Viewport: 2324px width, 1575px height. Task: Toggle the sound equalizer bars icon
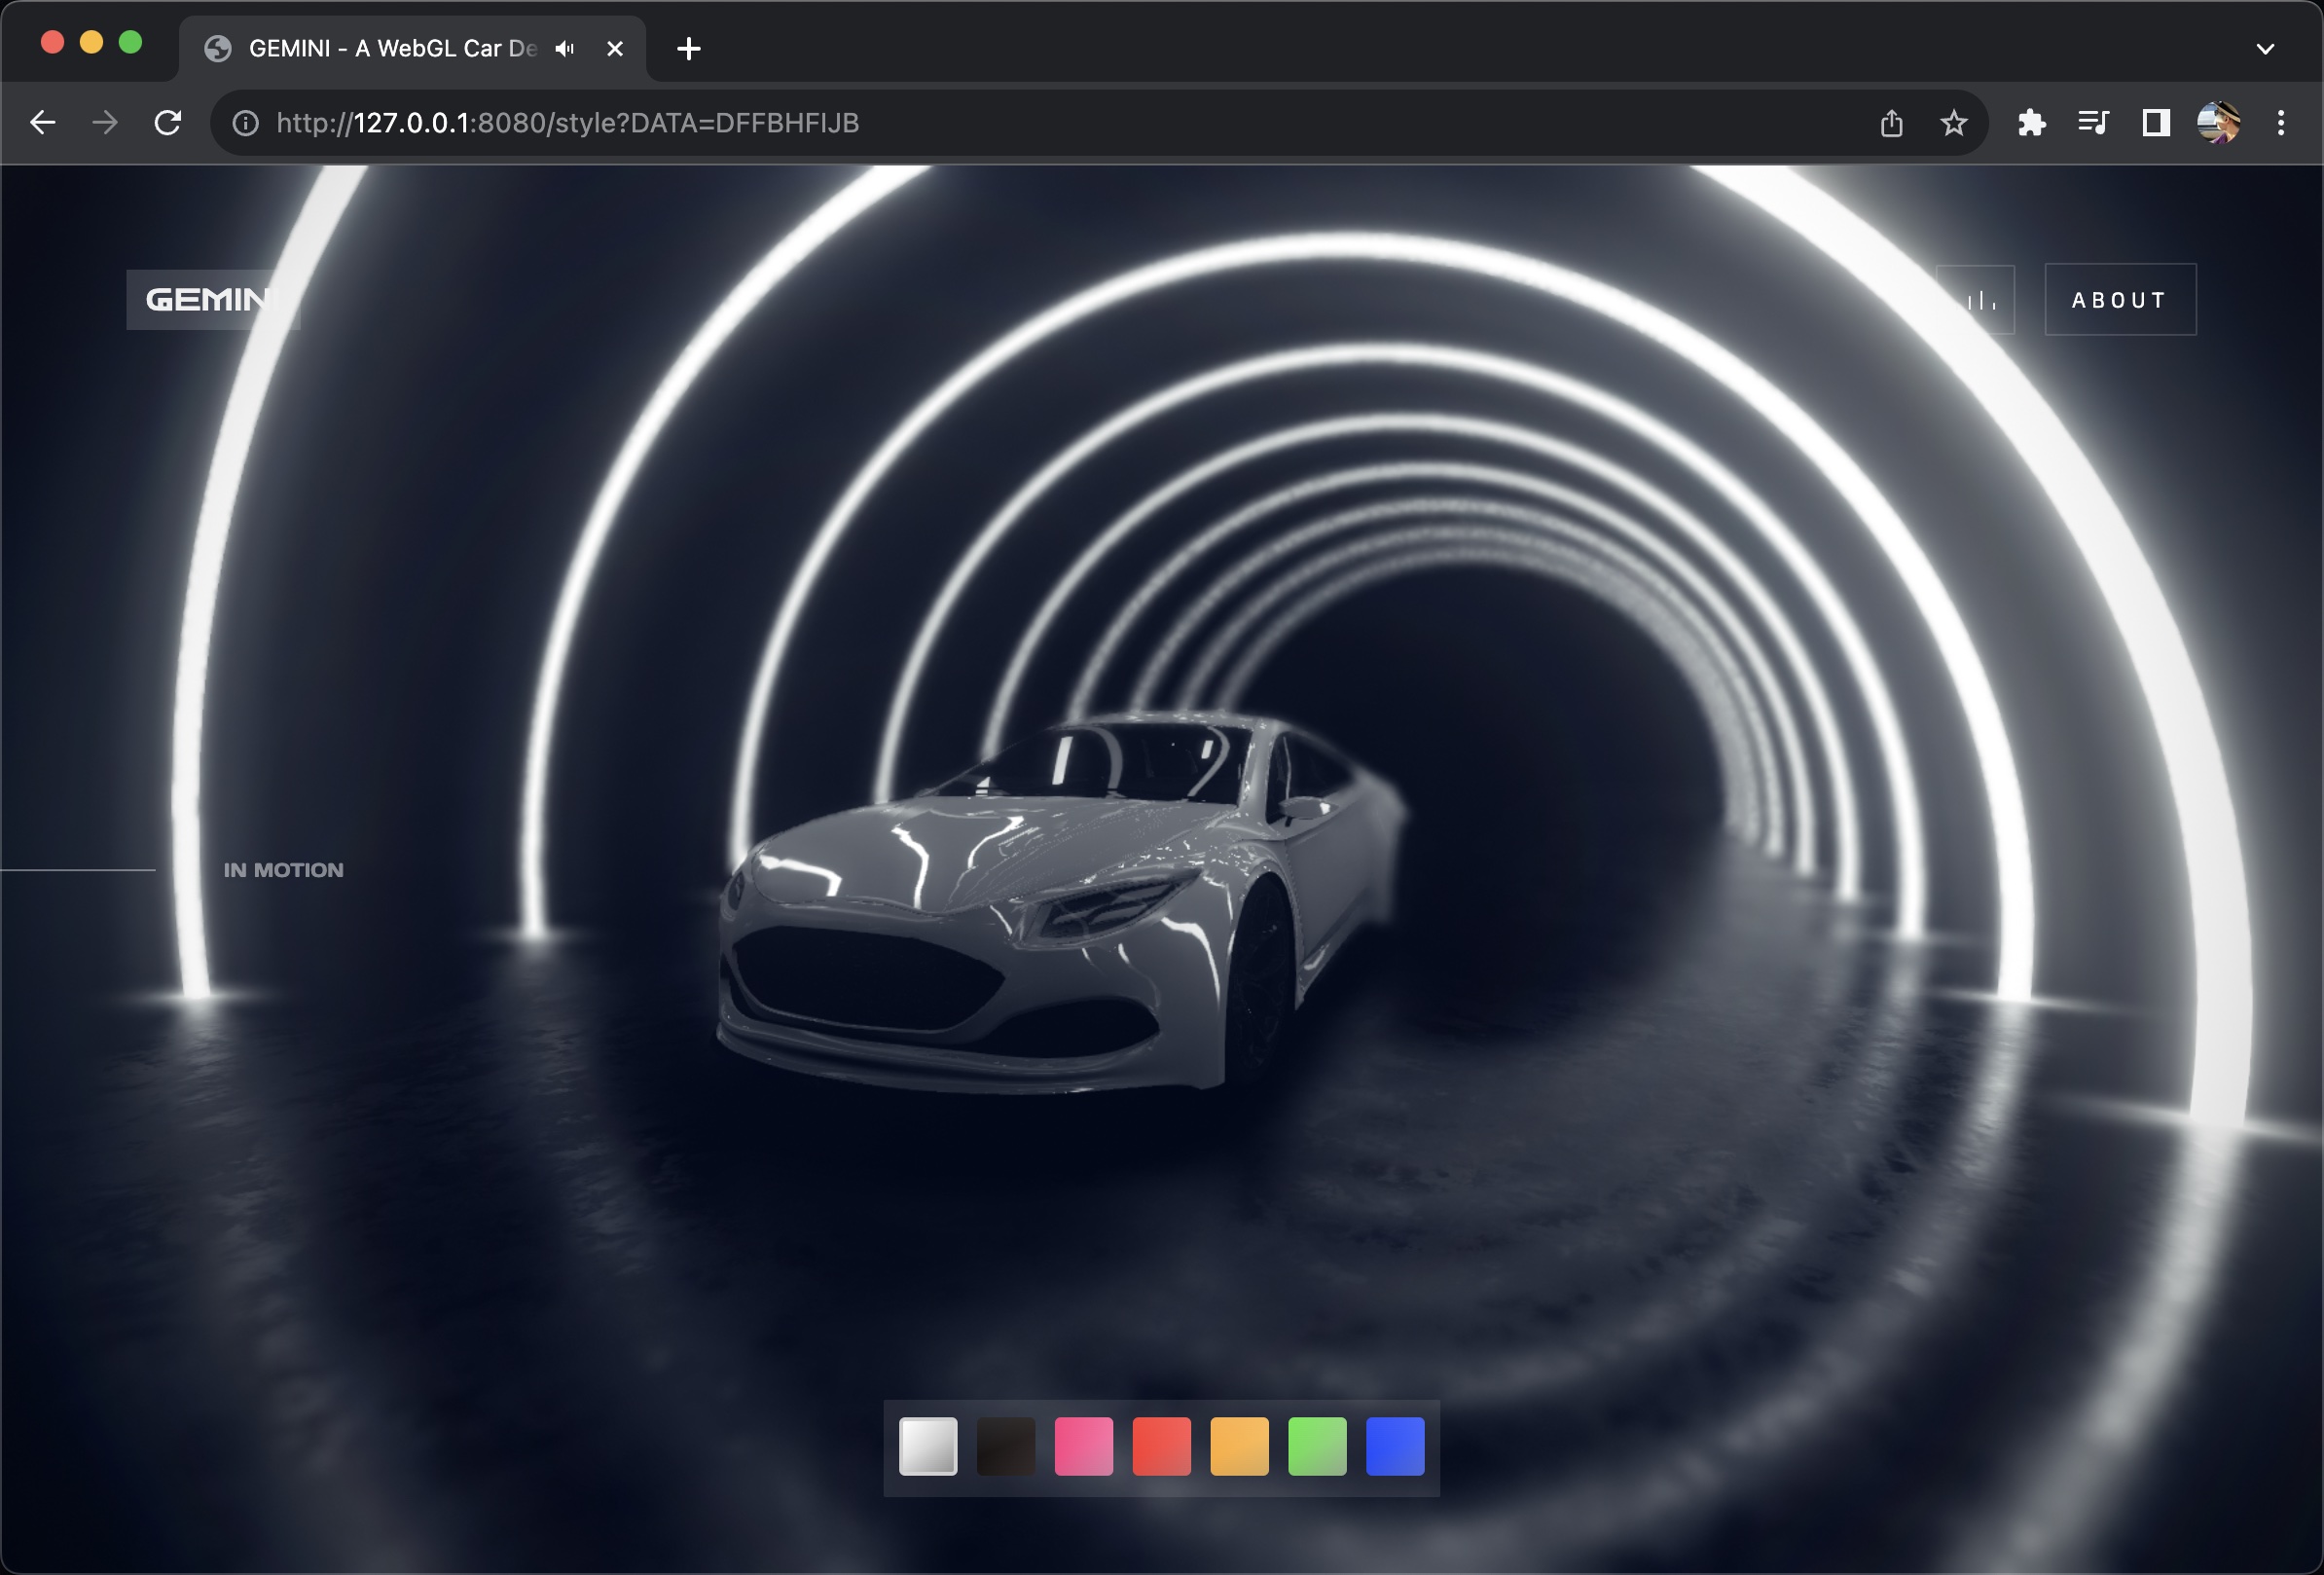point(1978,300)
